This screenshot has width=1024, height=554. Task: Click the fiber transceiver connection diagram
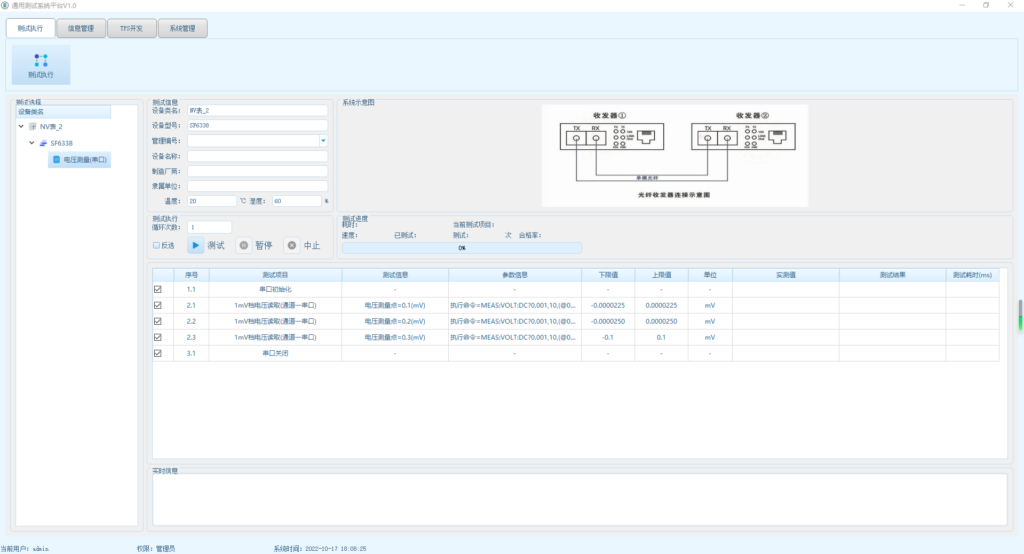point(674,155)
